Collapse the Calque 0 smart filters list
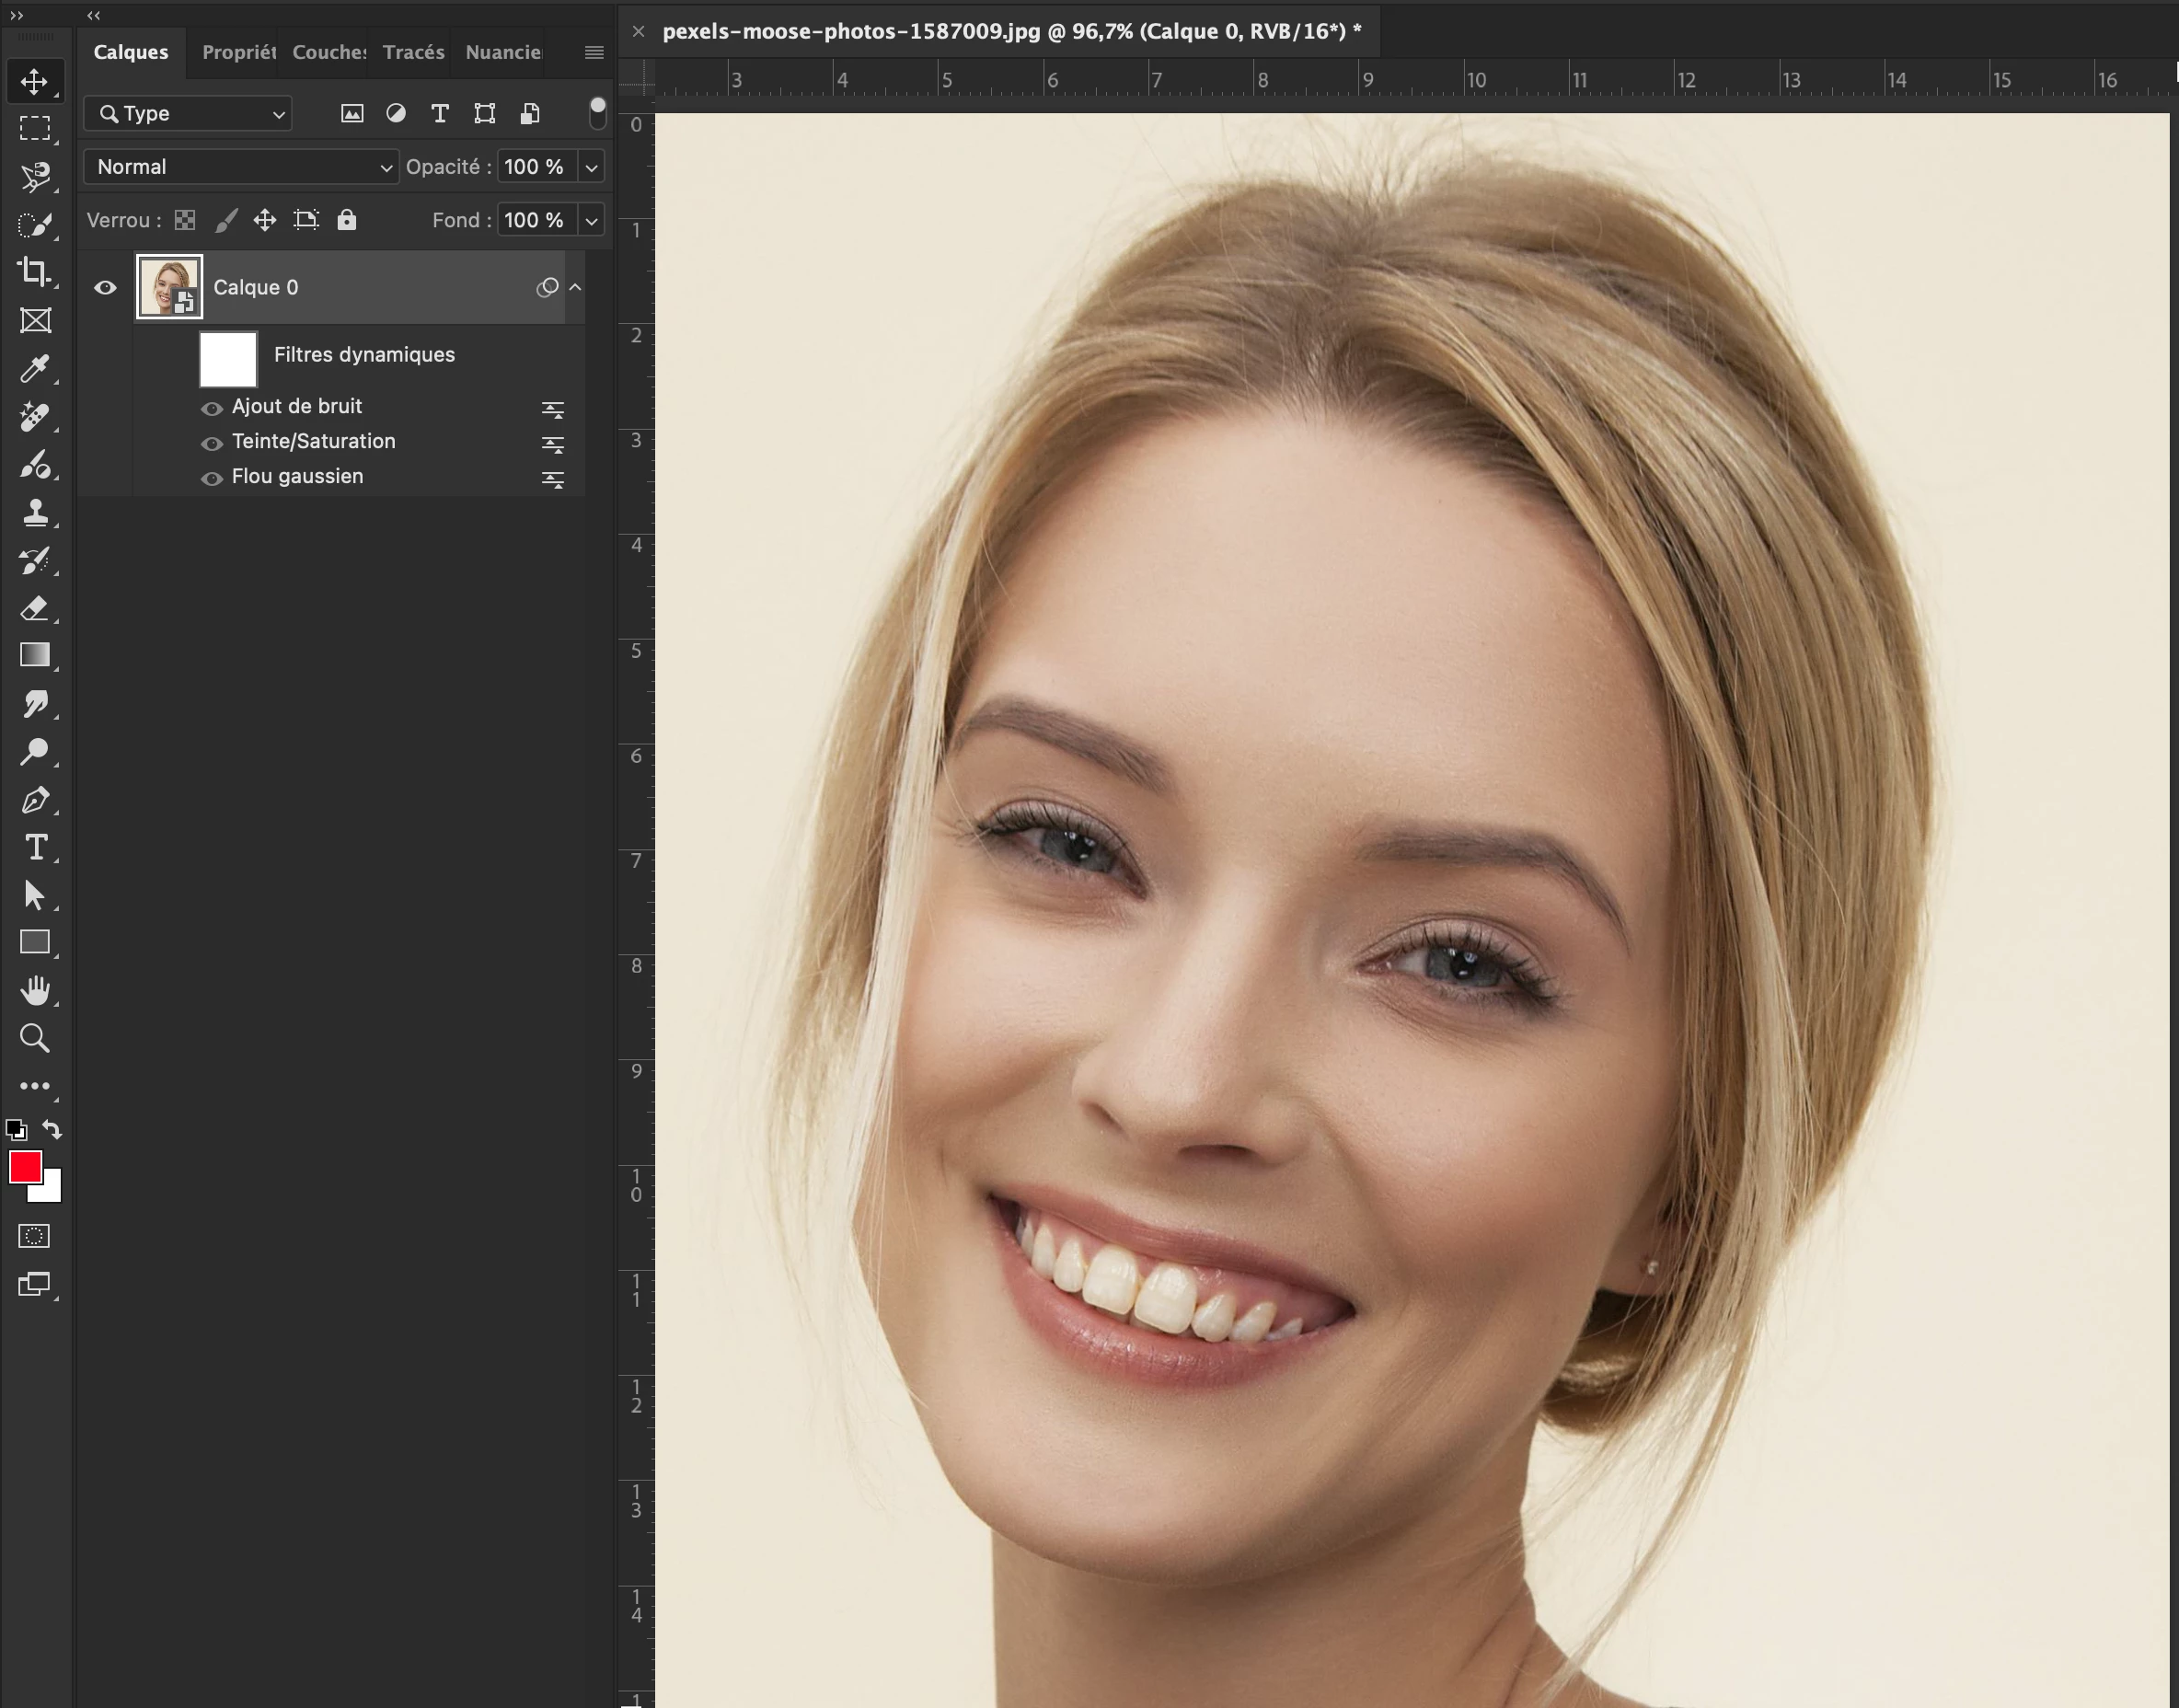Screen dimensions: 2179x1708 click(x=576, y=288)
